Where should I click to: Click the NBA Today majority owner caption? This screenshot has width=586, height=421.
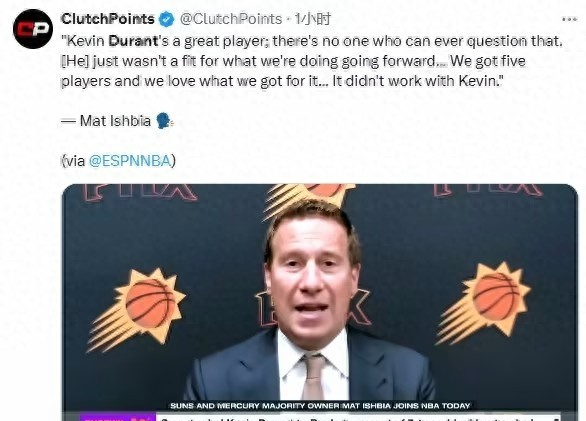tap(320, 406)
